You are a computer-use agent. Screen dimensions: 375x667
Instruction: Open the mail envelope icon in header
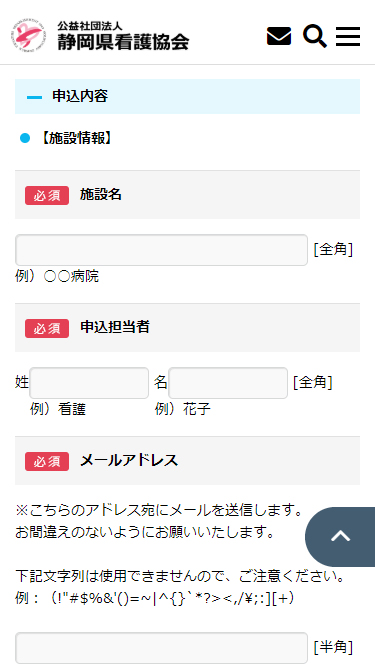(279, 36)
